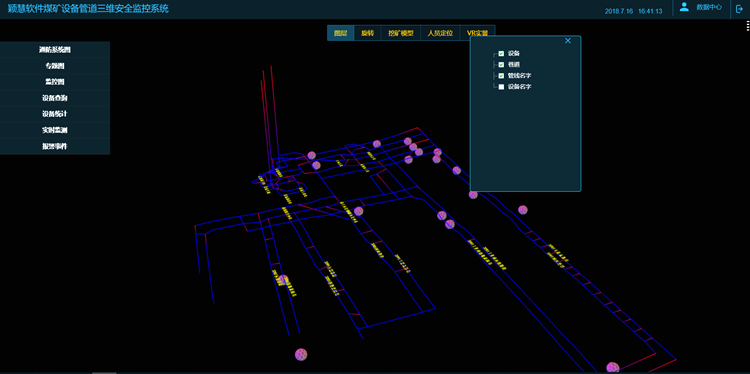
Task: Enable the 设备名字 checkbox
Action: point(501,87)
